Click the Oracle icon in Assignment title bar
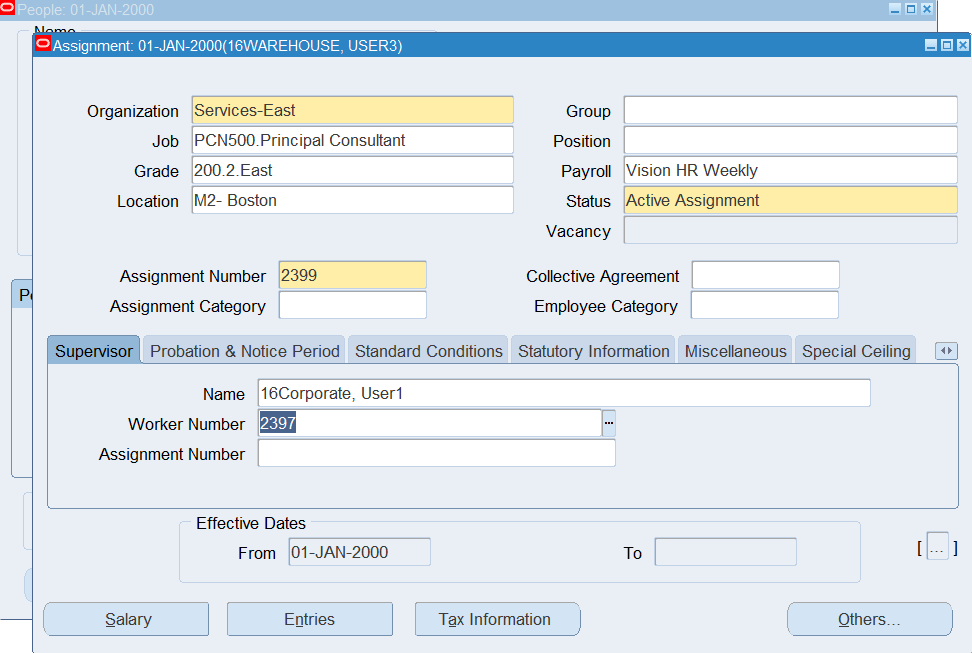This screenshot has width=972, height=653. click(43, 45)
